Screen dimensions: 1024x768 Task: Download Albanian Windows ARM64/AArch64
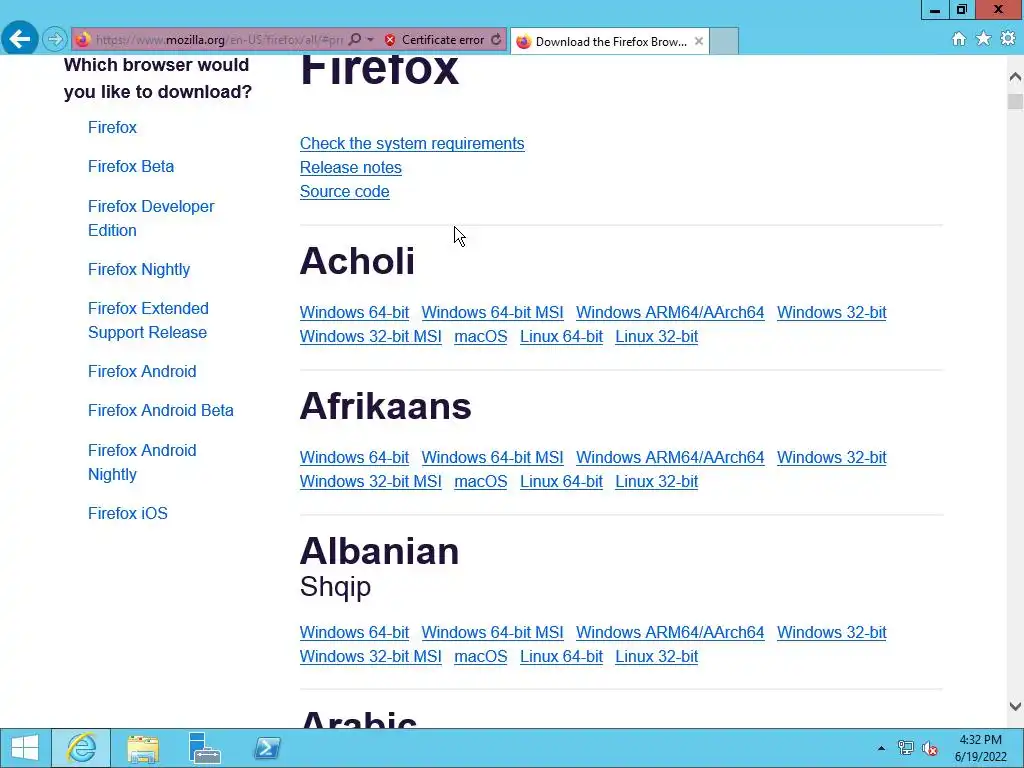[670, 633]
